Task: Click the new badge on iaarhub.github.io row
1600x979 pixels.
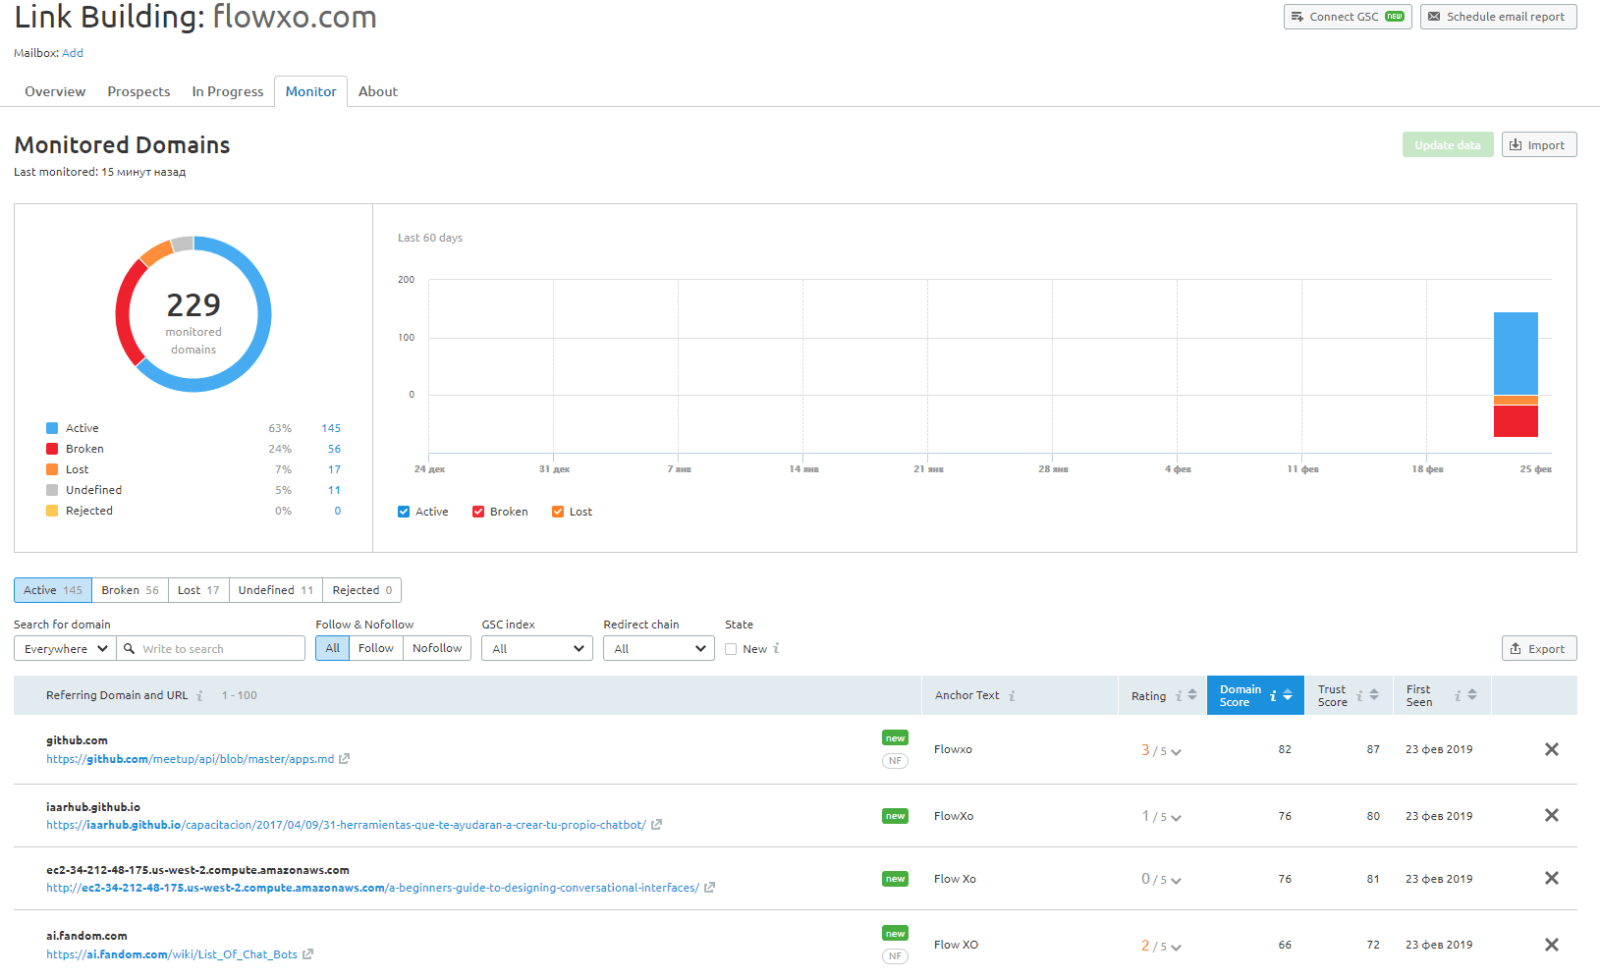Action: (895, 816)
